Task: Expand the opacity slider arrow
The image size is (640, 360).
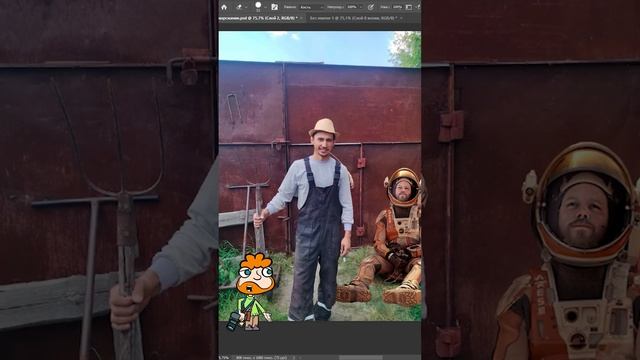Action: [x=361, y=7]
